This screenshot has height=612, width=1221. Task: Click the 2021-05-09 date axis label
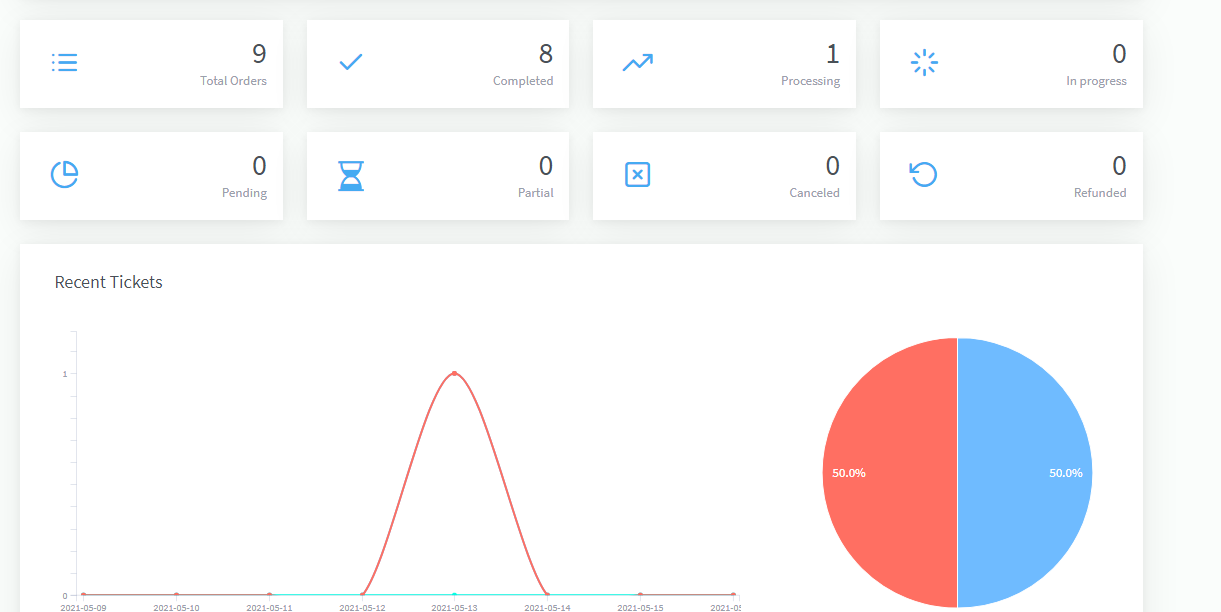pyautogui.click(x=83, y=607)
